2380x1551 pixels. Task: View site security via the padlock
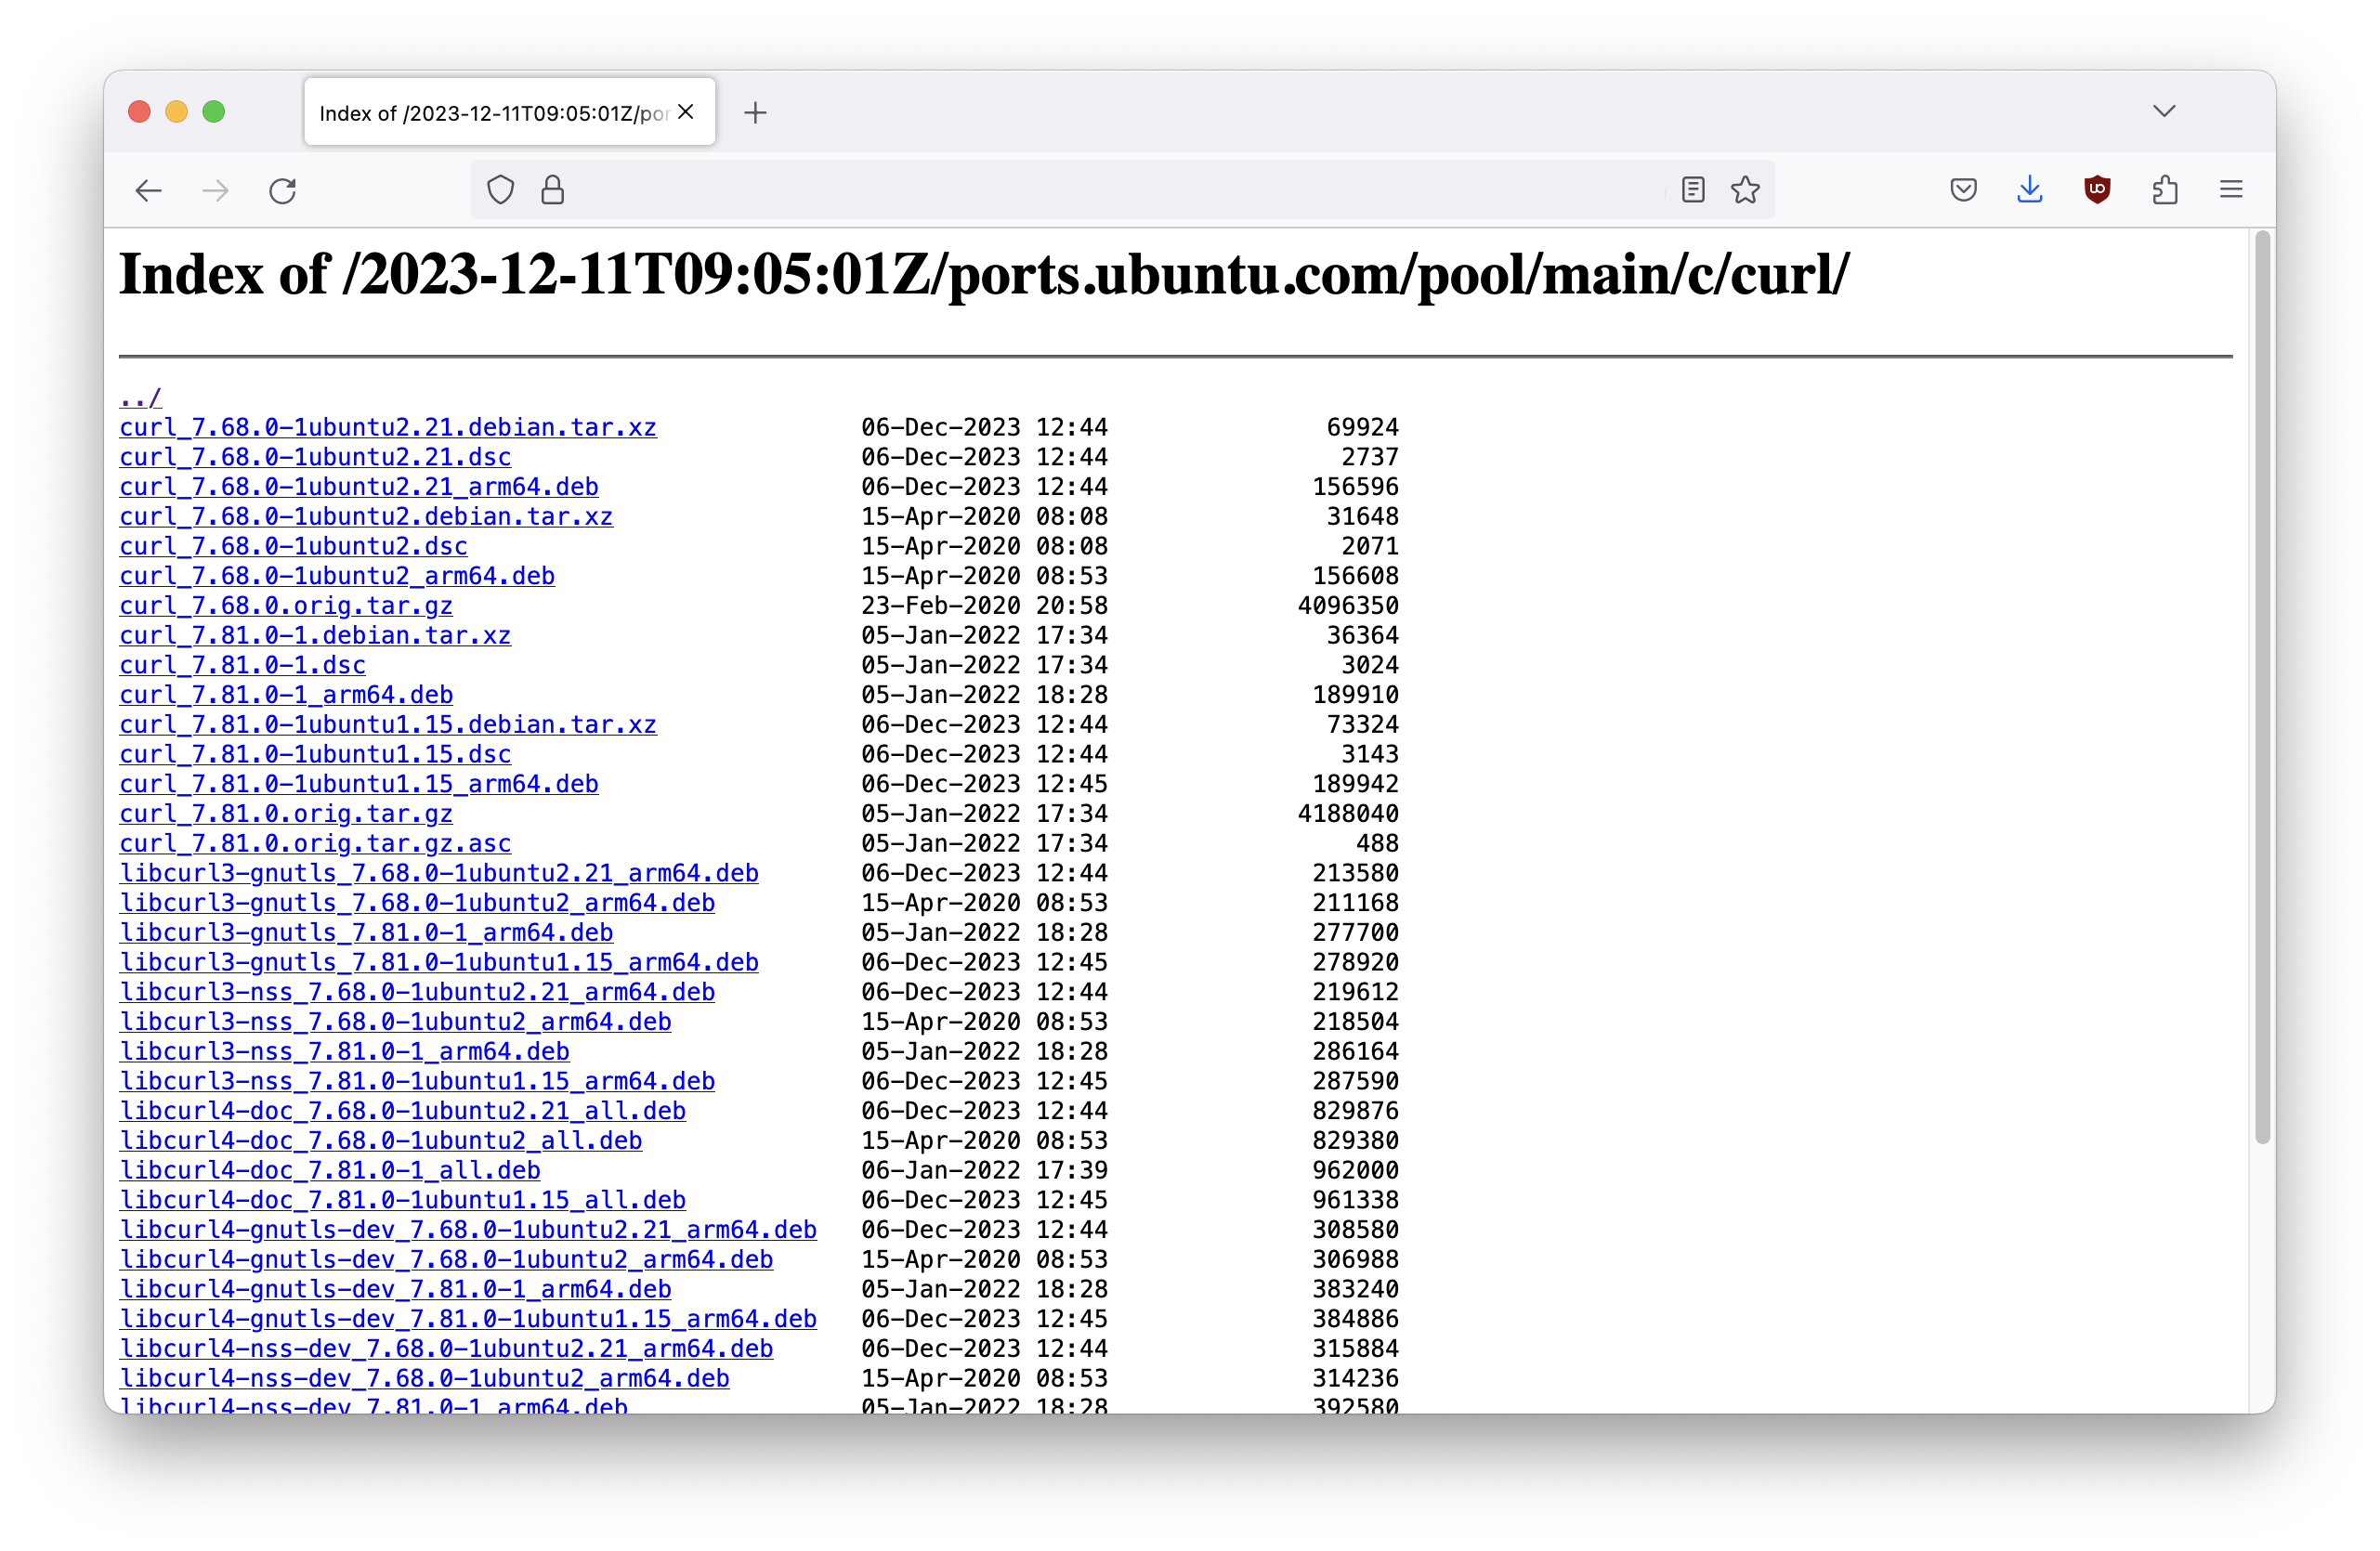point(551,189)
